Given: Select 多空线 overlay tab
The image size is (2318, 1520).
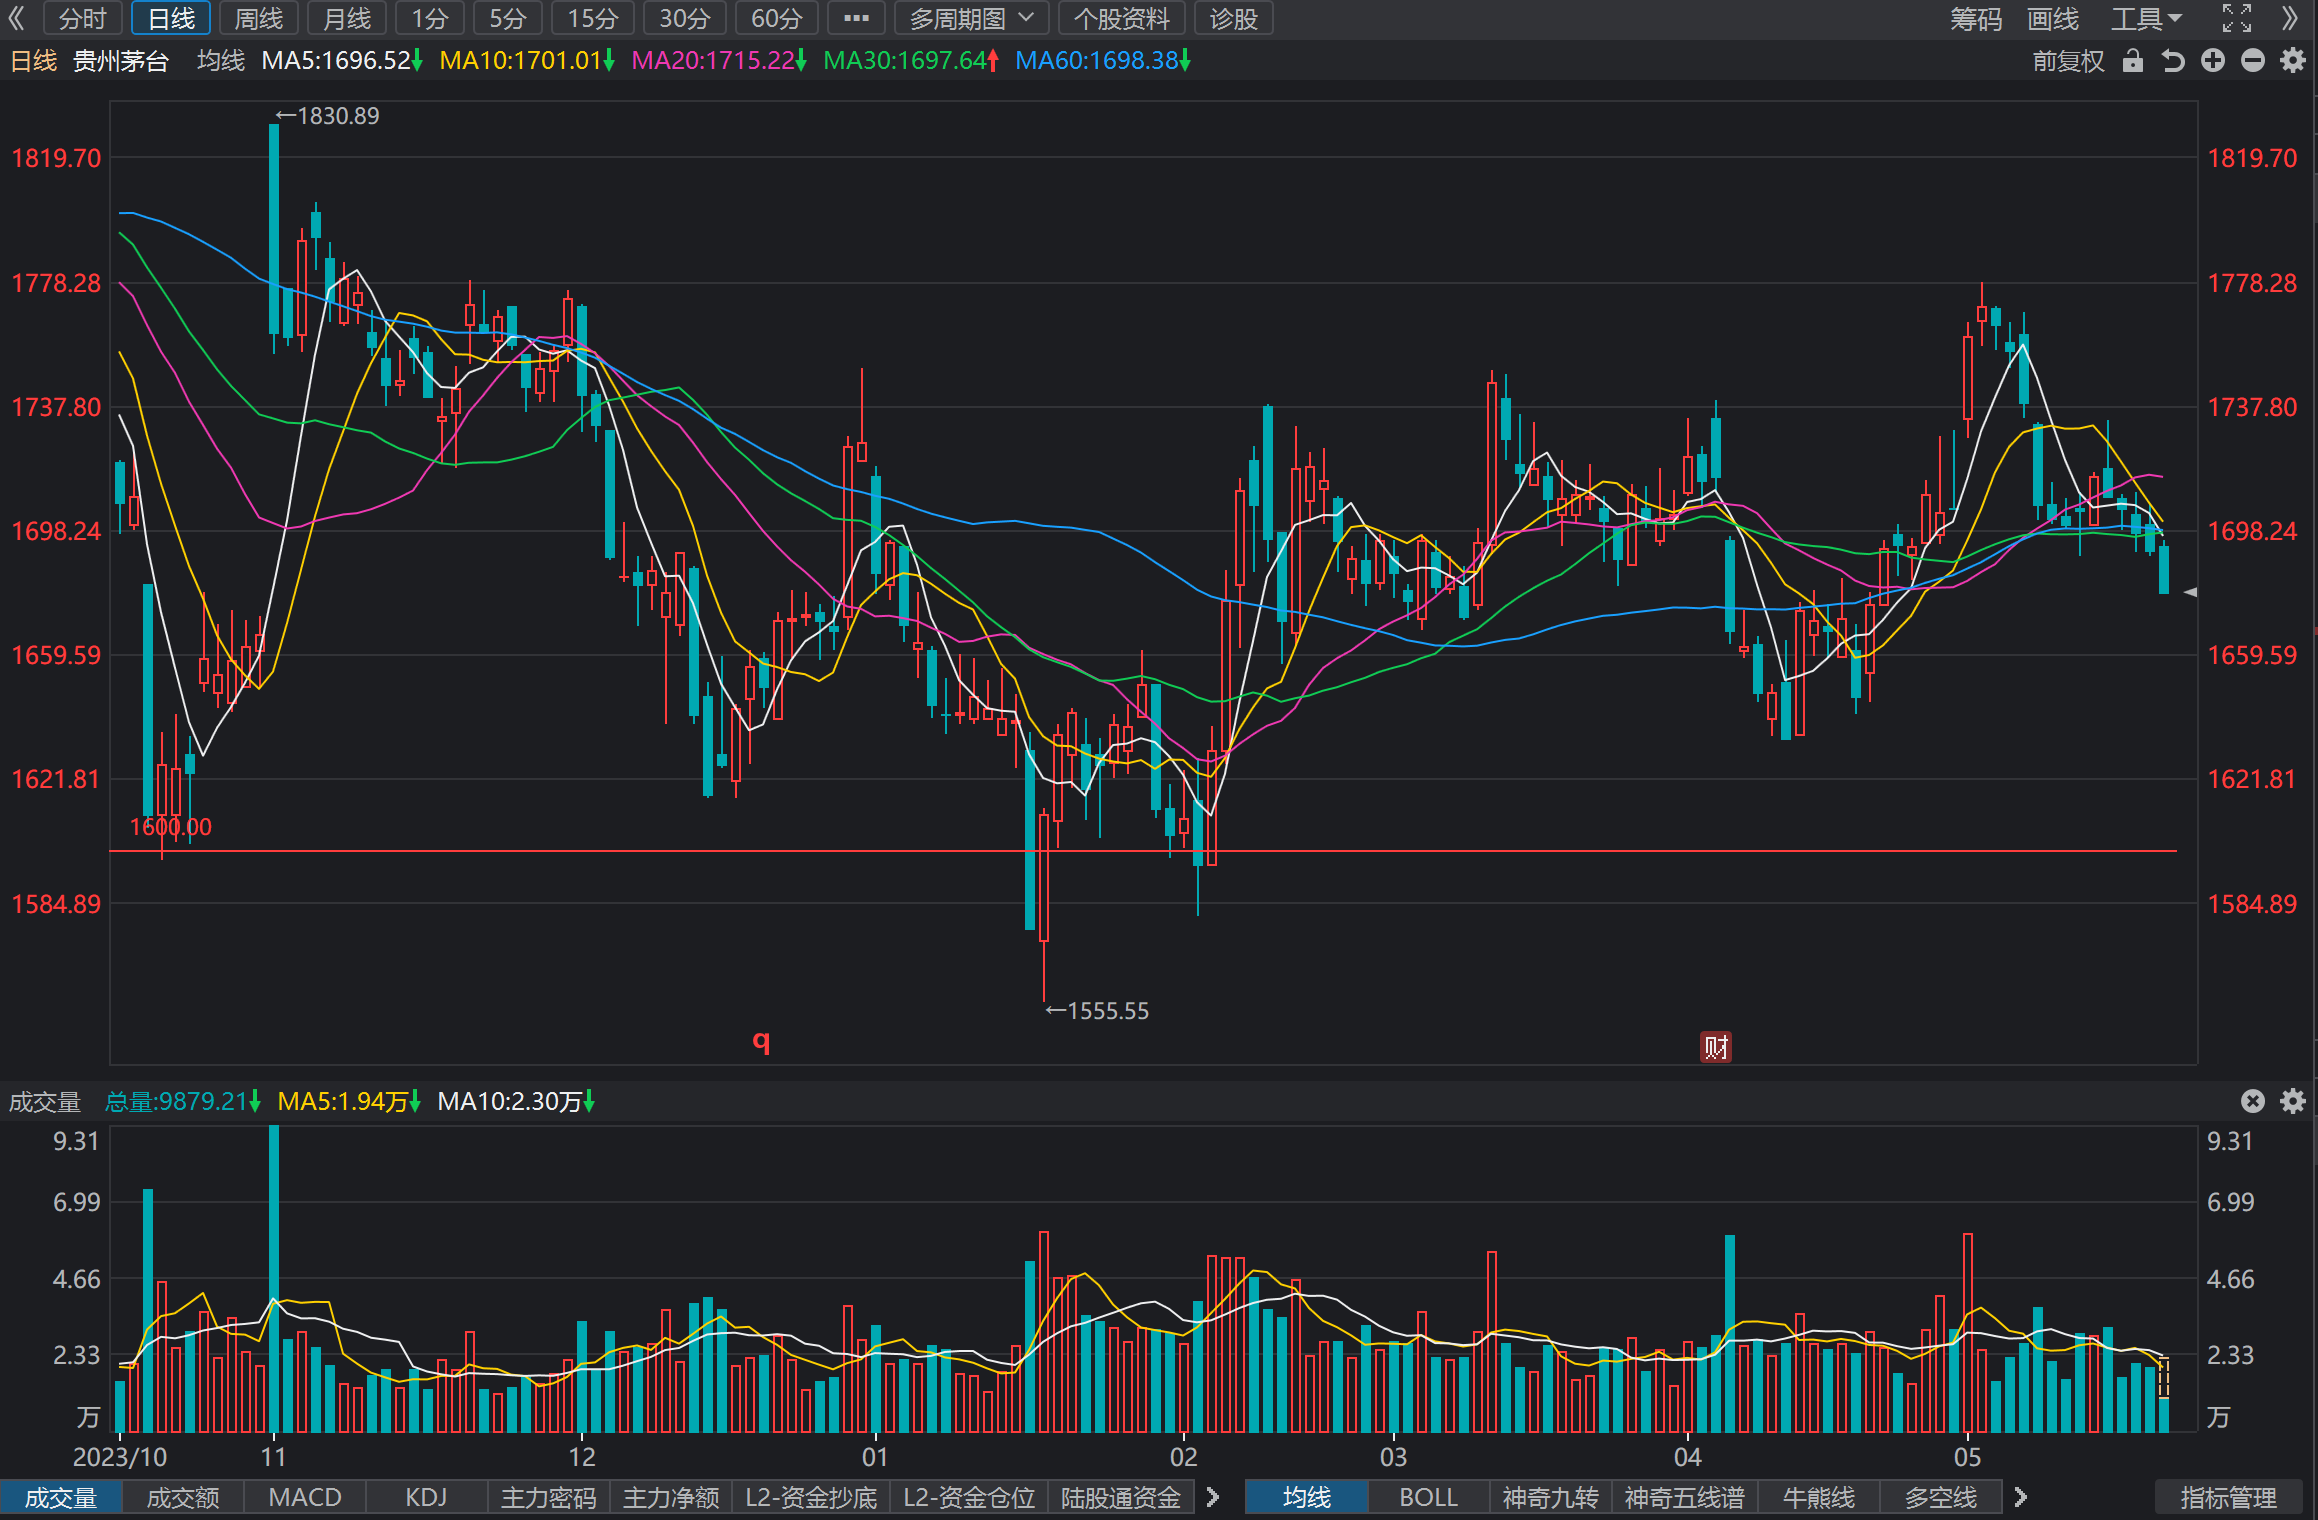Looking at the screenshot, I should click(1941, 1497).
